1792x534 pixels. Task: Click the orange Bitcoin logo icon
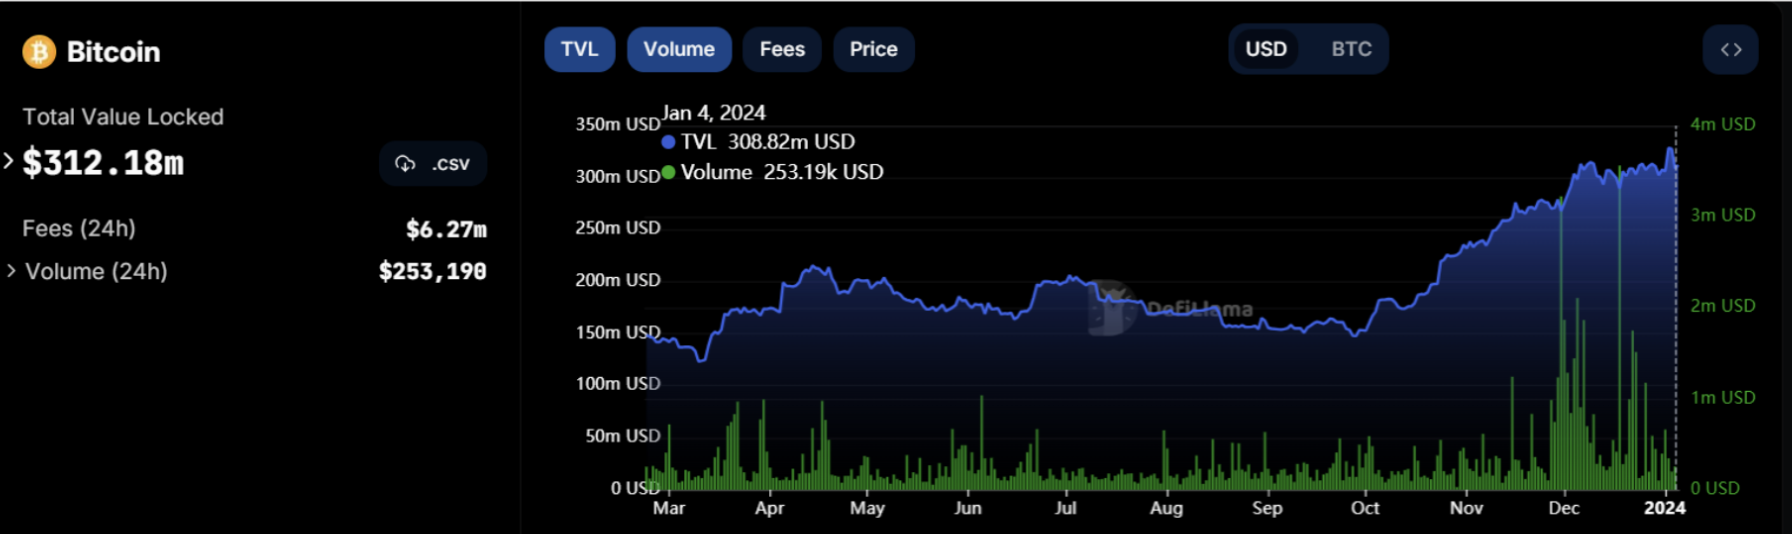point(39,52)
